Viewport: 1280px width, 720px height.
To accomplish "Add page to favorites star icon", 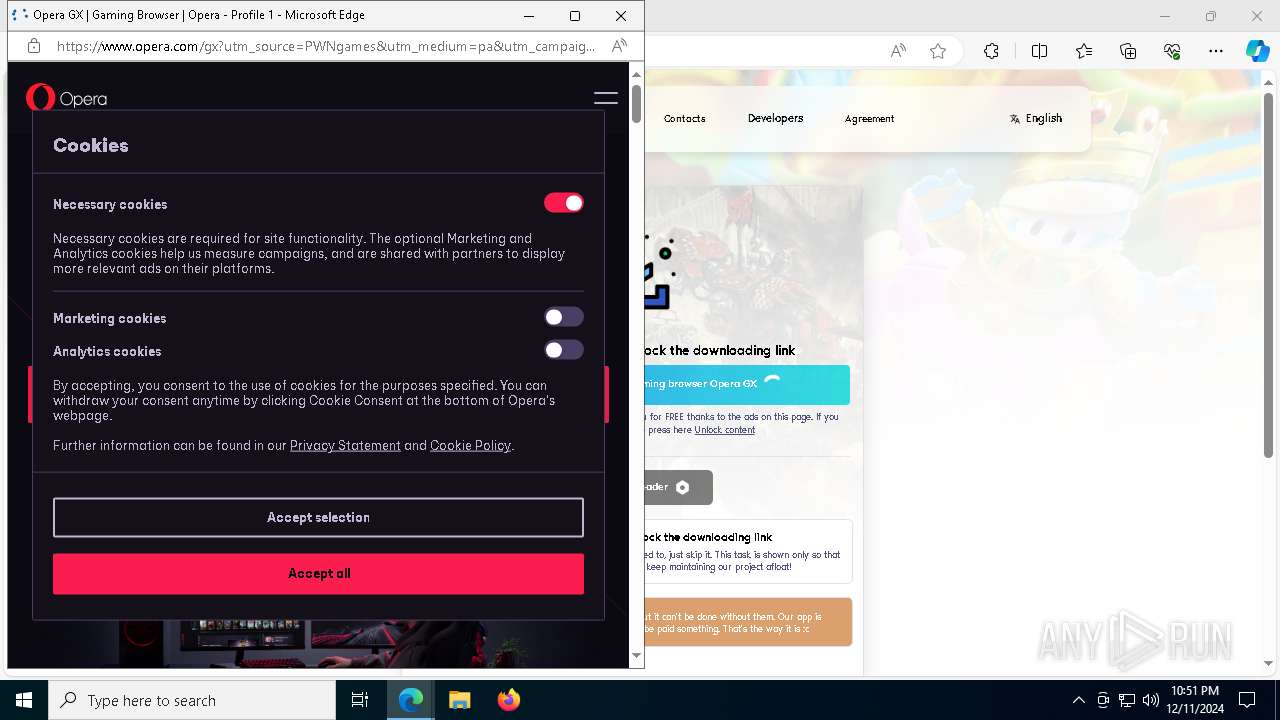I will click(938, 51).
